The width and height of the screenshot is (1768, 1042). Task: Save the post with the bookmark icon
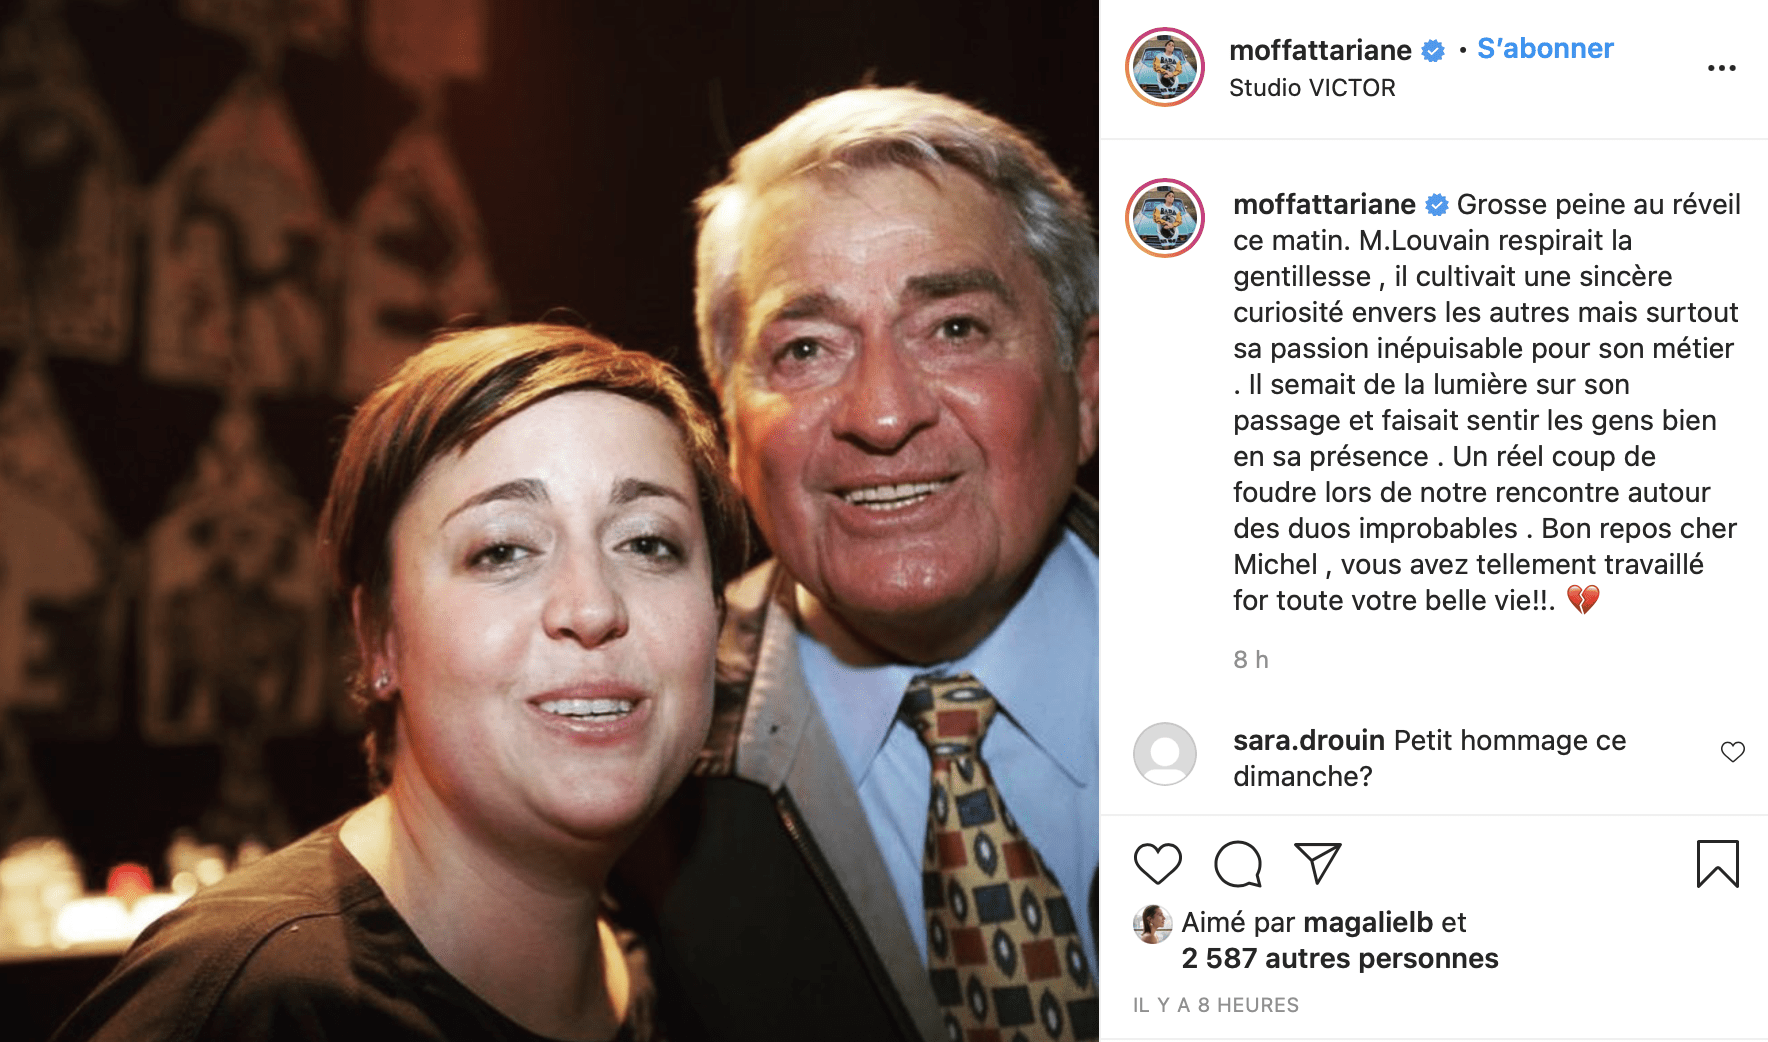point(1718,864)
